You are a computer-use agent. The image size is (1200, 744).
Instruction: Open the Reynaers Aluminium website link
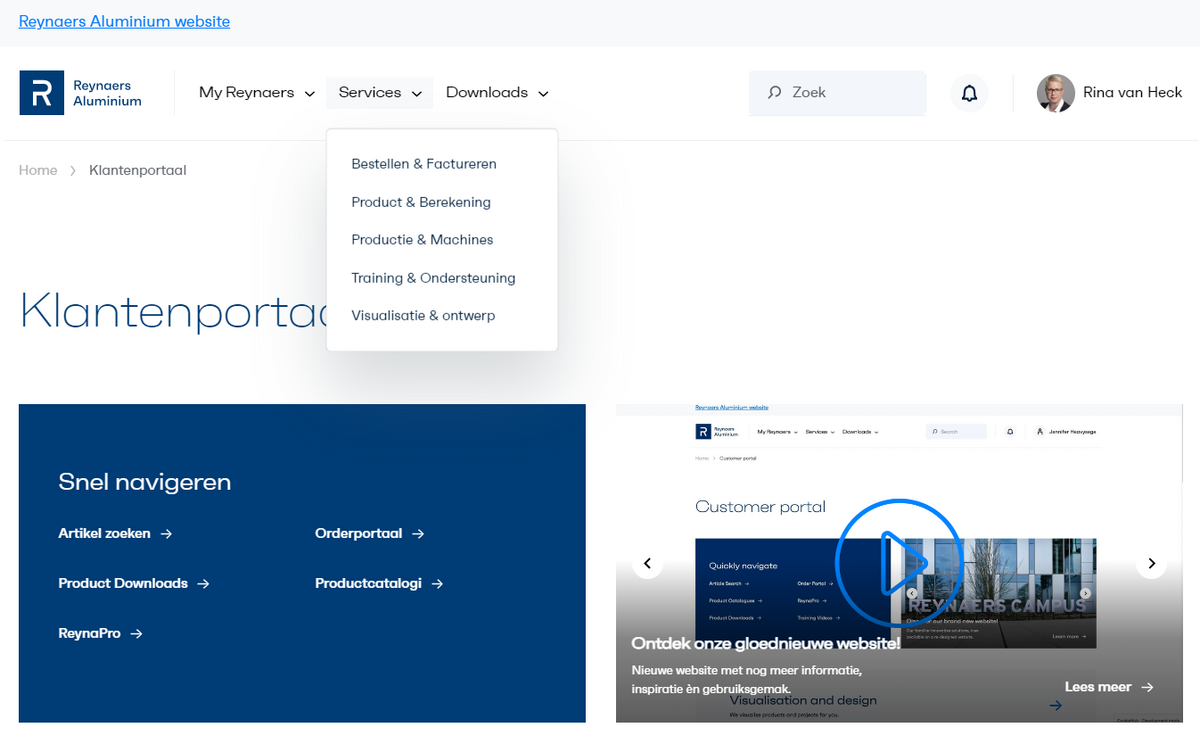124,21
